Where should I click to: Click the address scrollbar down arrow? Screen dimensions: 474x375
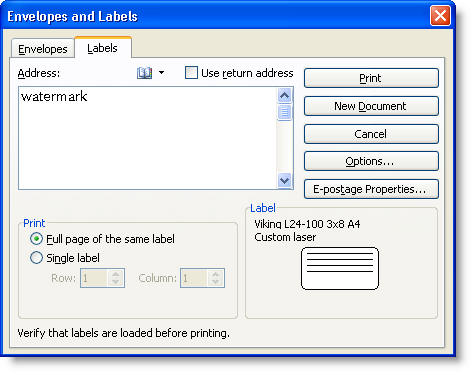[284, 181]
